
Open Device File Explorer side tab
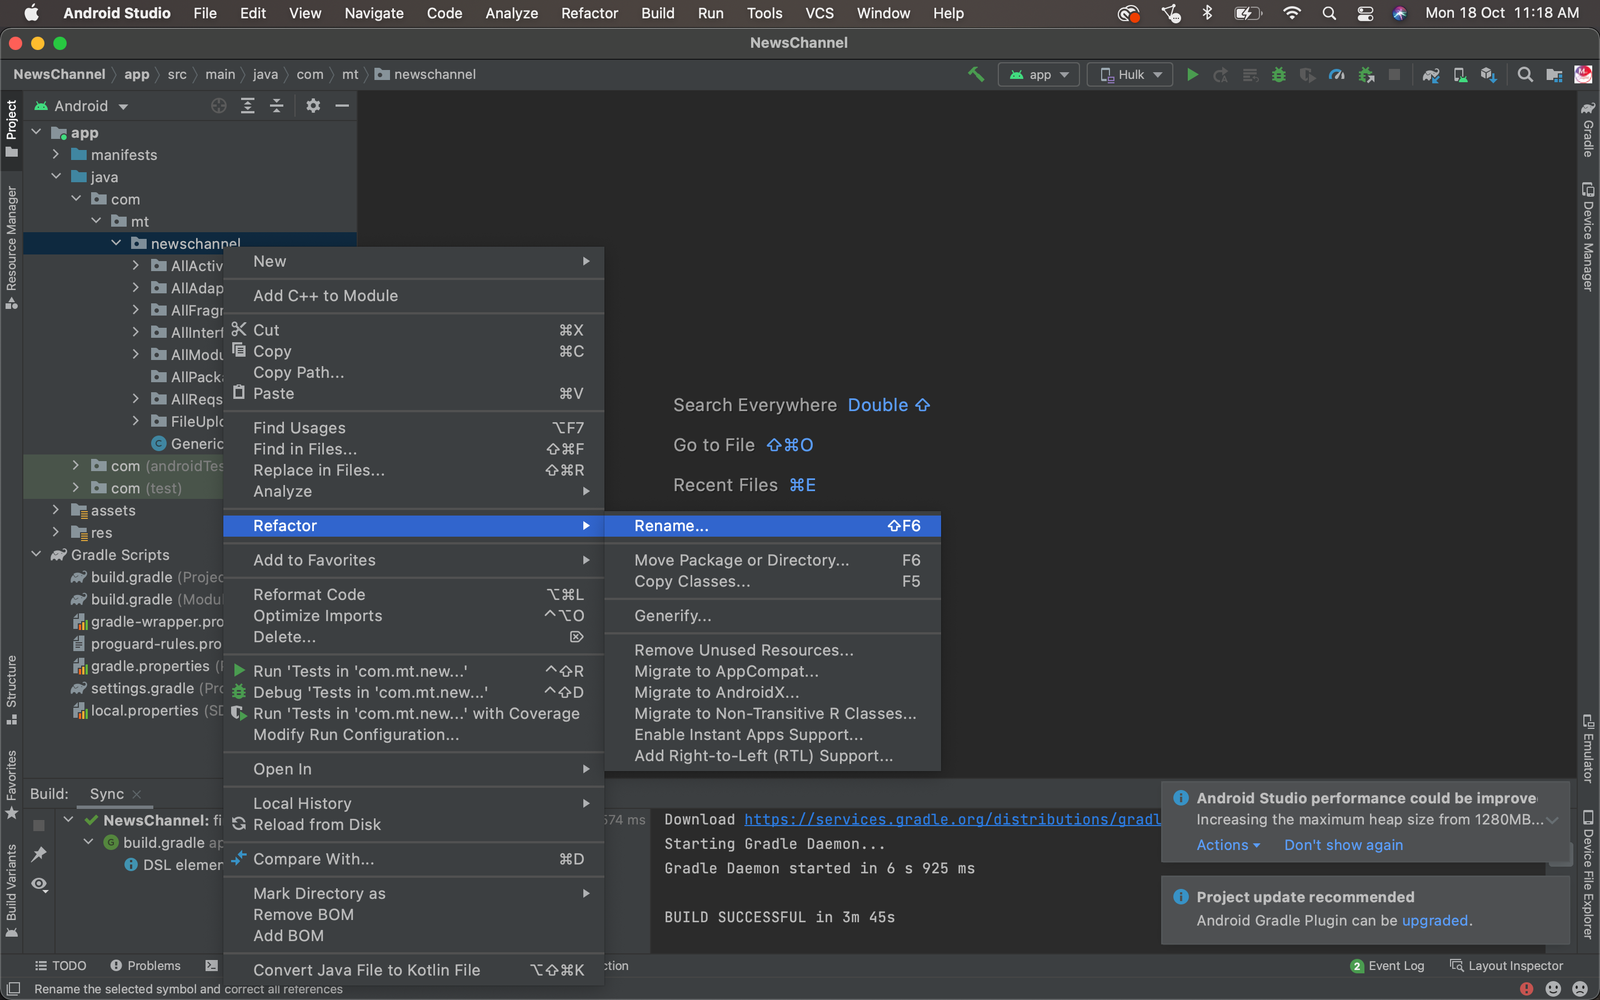pyautogui.click(x=1588, y=875)
